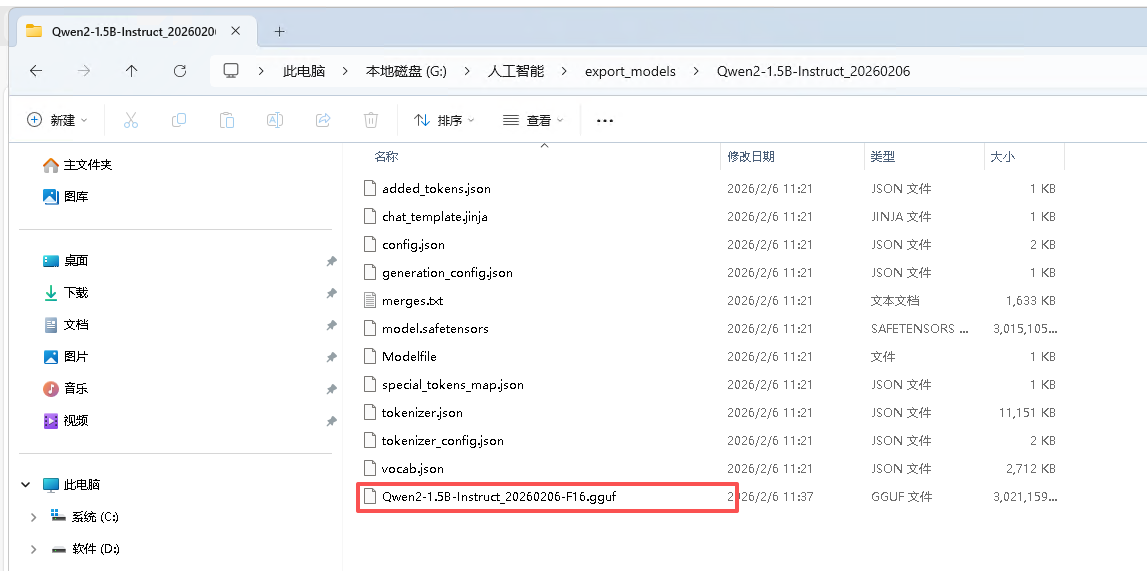Image resolution: width=1147 pixels, height=571 pixels.
Task: Click the Qwen2-1.5B-Instruct_20260206 breadcrumb
Action: 813,72
